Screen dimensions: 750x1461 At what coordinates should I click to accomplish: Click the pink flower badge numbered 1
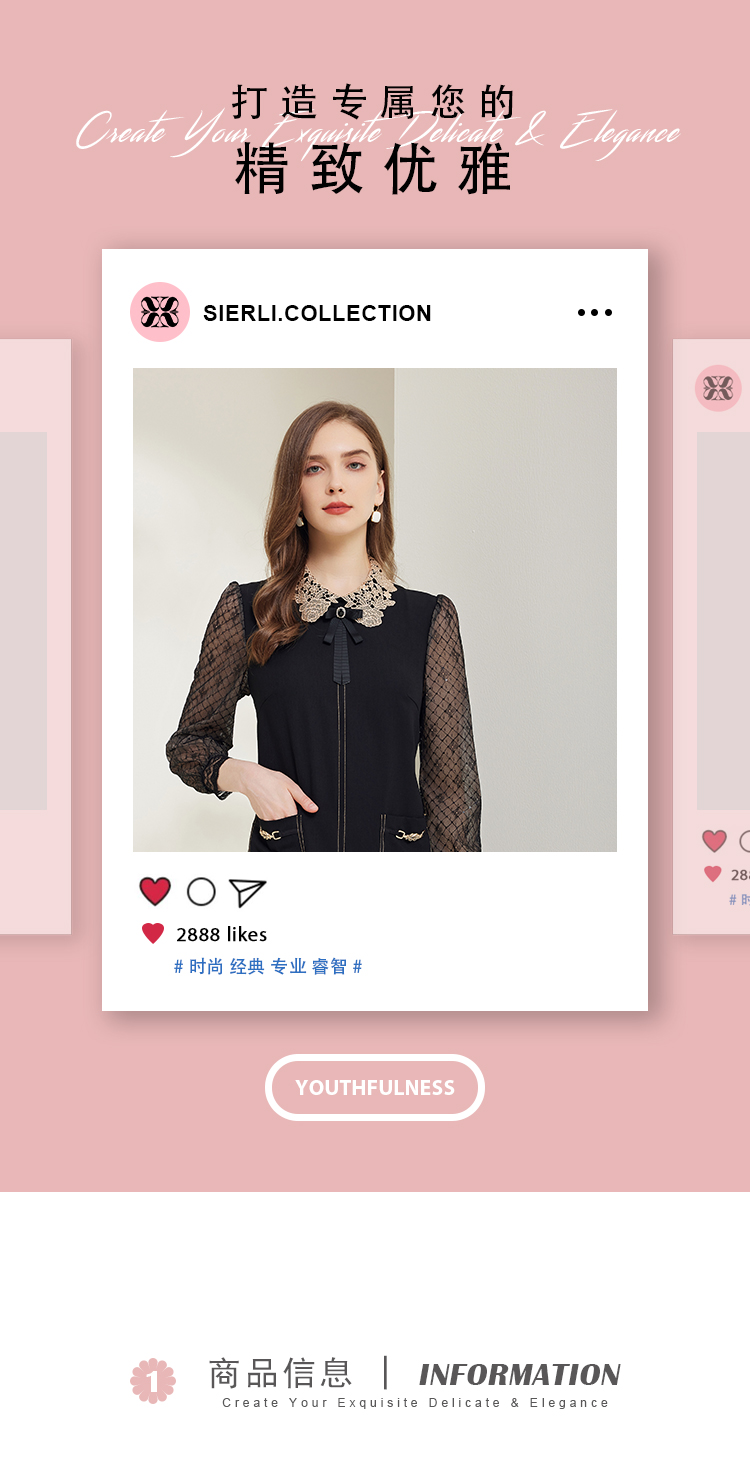point(153,1381)
